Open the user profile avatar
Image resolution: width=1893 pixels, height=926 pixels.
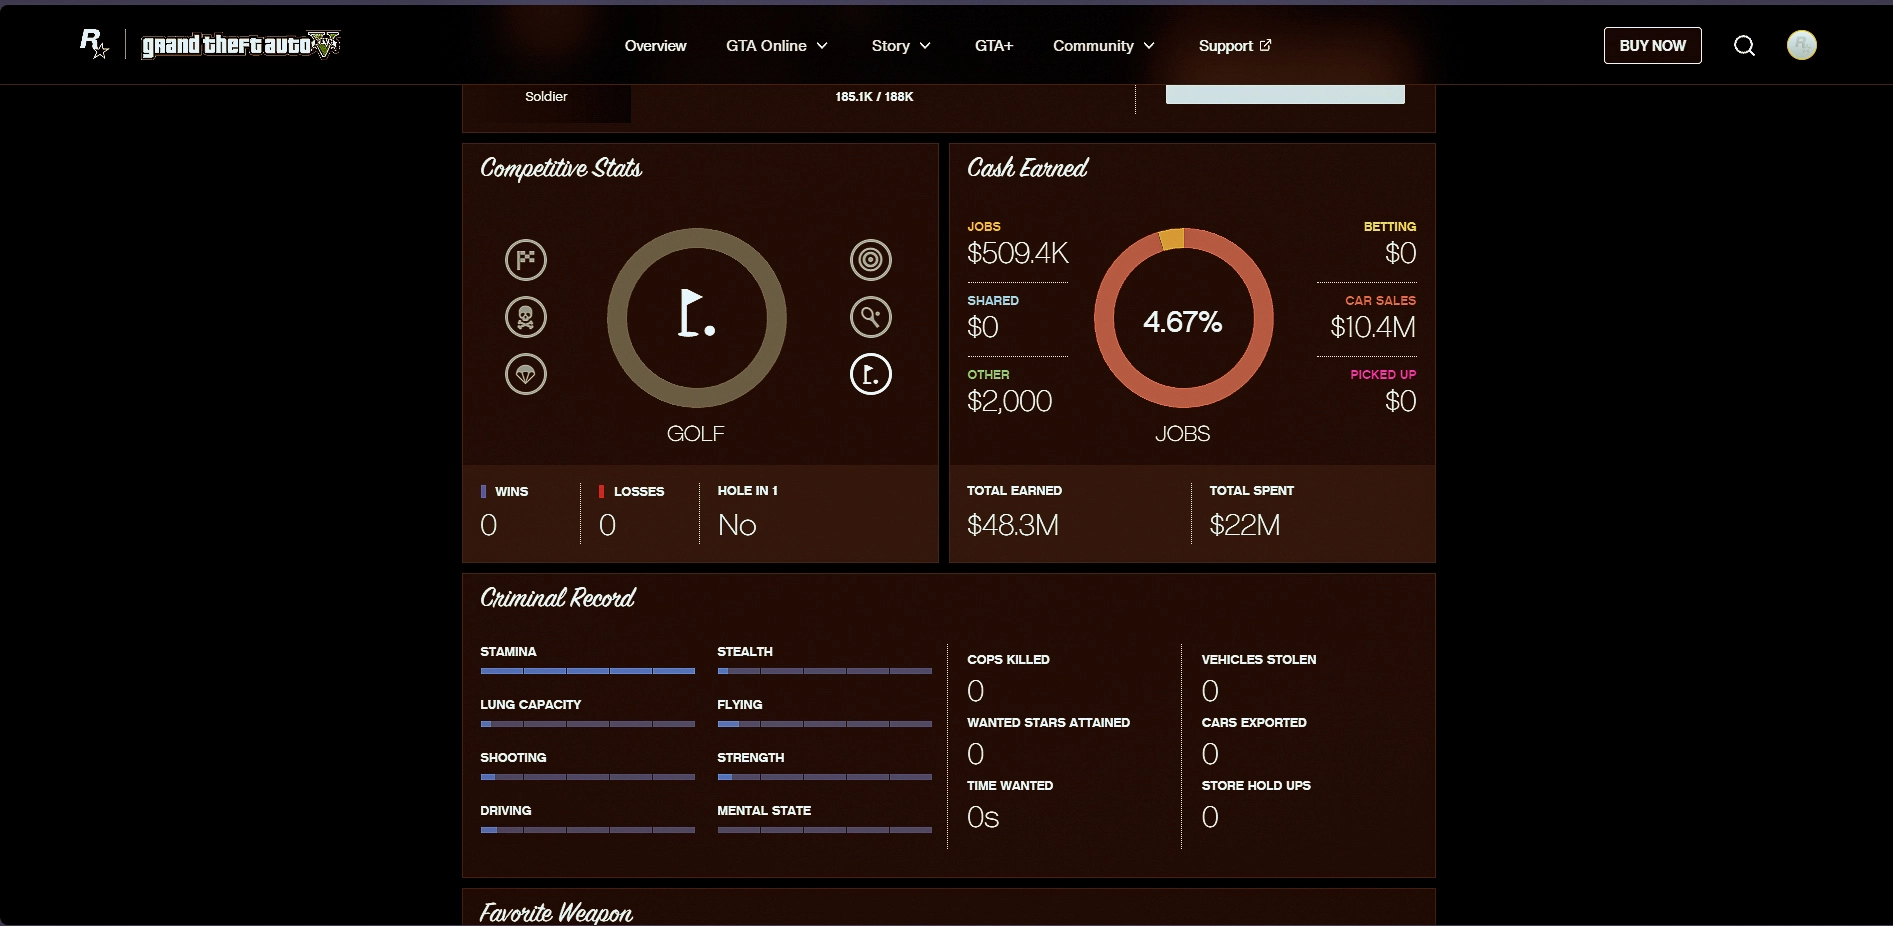(1801, 46)
